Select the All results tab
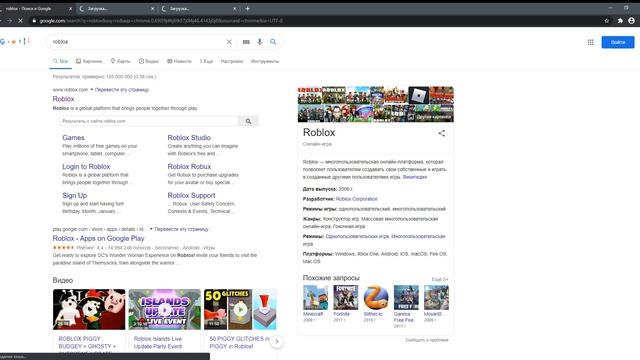Viewport: 640px width, 360px height. (60, 61)
